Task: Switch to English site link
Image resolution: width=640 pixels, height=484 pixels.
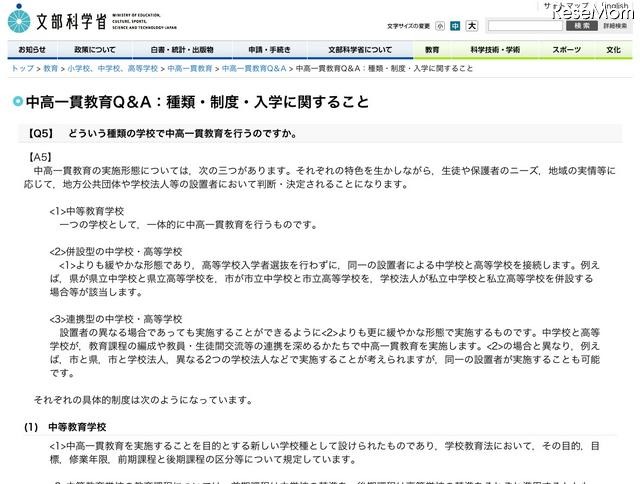Action: [615, 6]
